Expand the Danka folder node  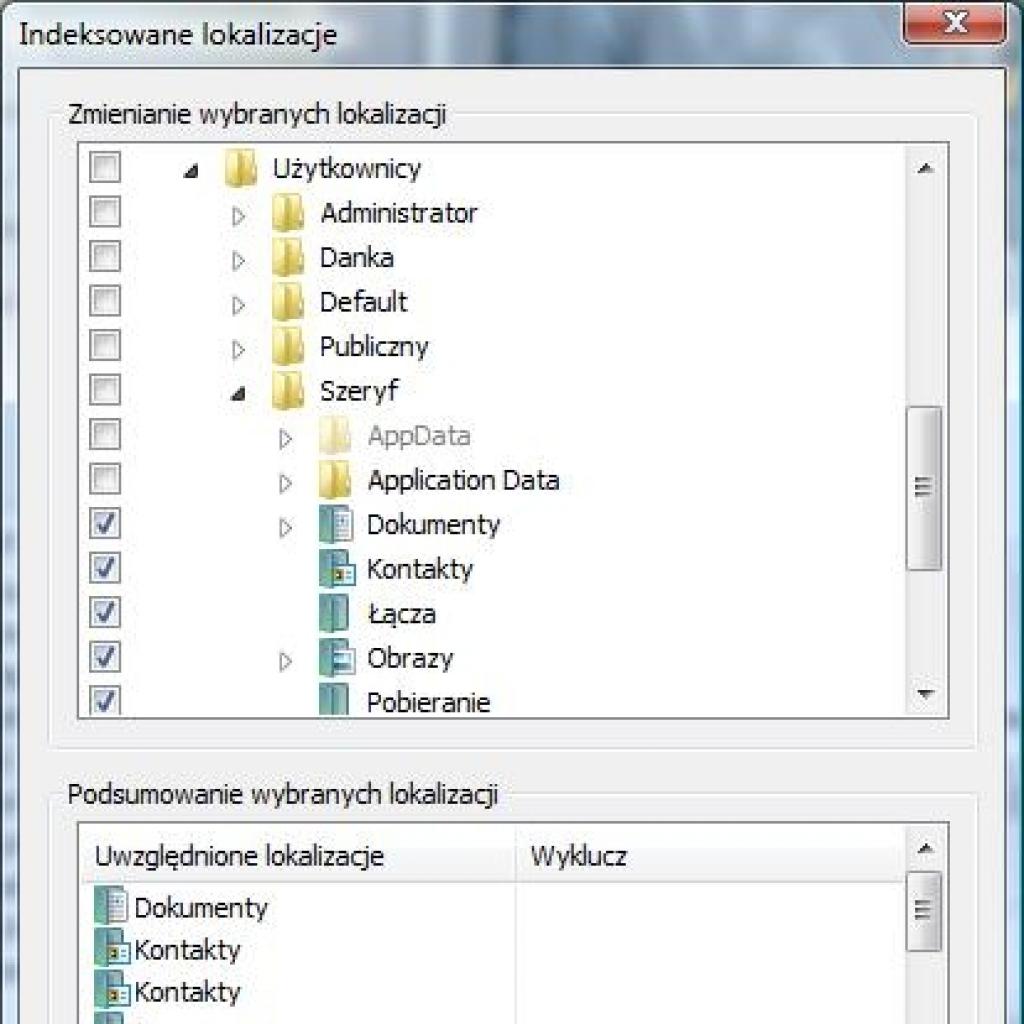238,261
